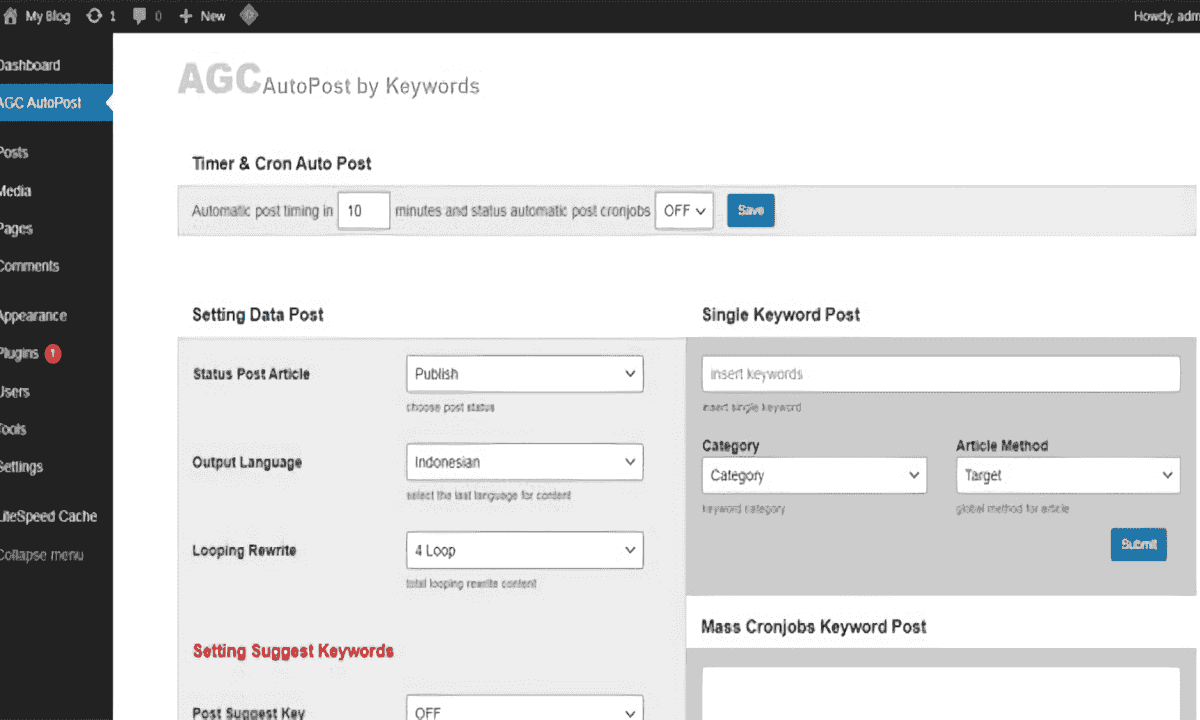Click the Looping Rewrite label
The height and width of the screenshot is (720, 1200).
(x=244, y=551)
